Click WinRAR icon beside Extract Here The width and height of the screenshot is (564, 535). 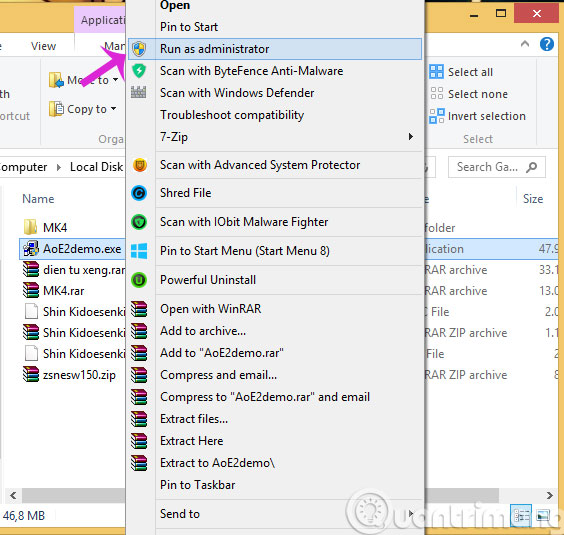click(139, 441)
